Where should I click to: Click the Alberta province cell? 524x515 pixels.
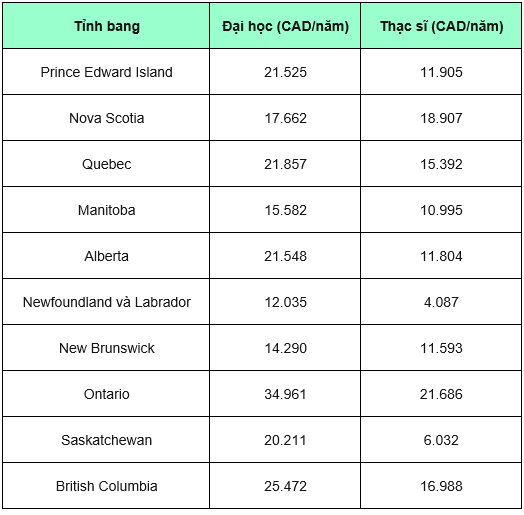[106, 256]
